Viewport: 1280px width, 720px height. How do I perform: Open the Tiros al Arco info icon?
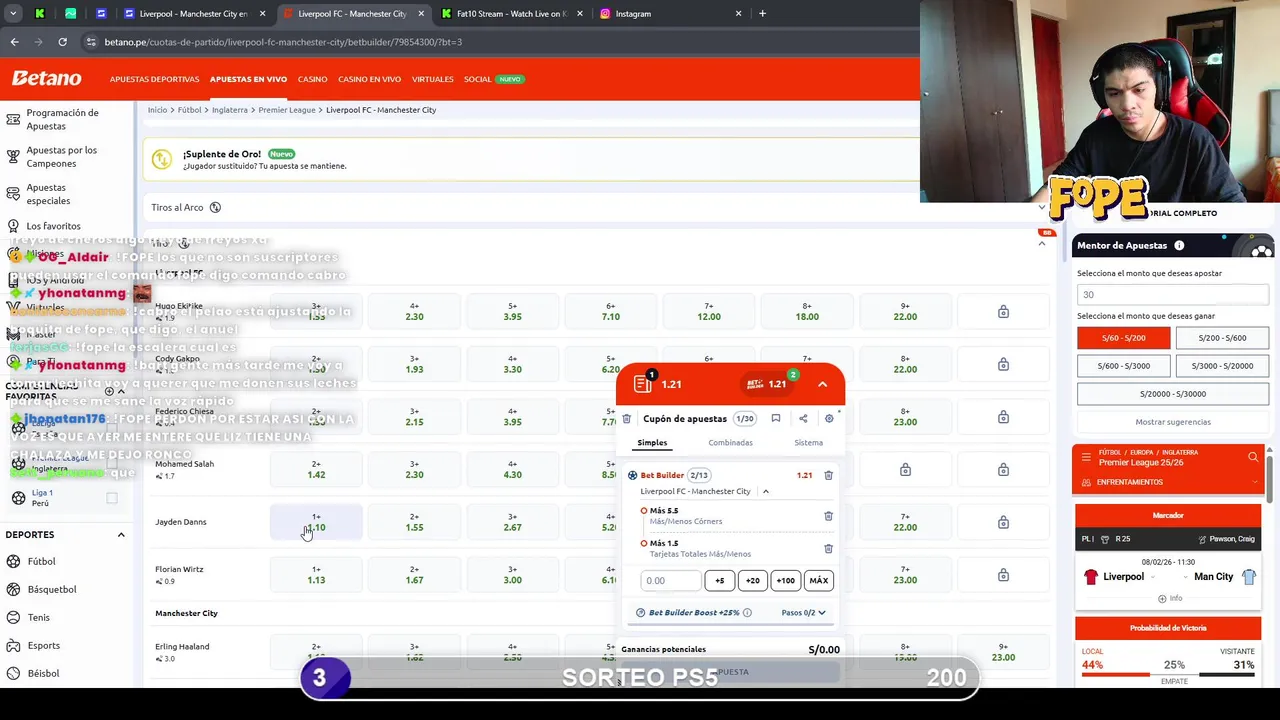pos(215,208)
